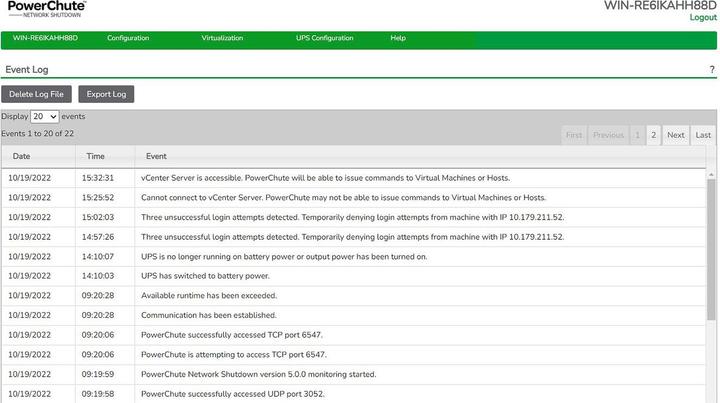Click the event log vertical scrollbar thumb
The height and width of the screenshot is (403, 720).
tap(711, 250)
